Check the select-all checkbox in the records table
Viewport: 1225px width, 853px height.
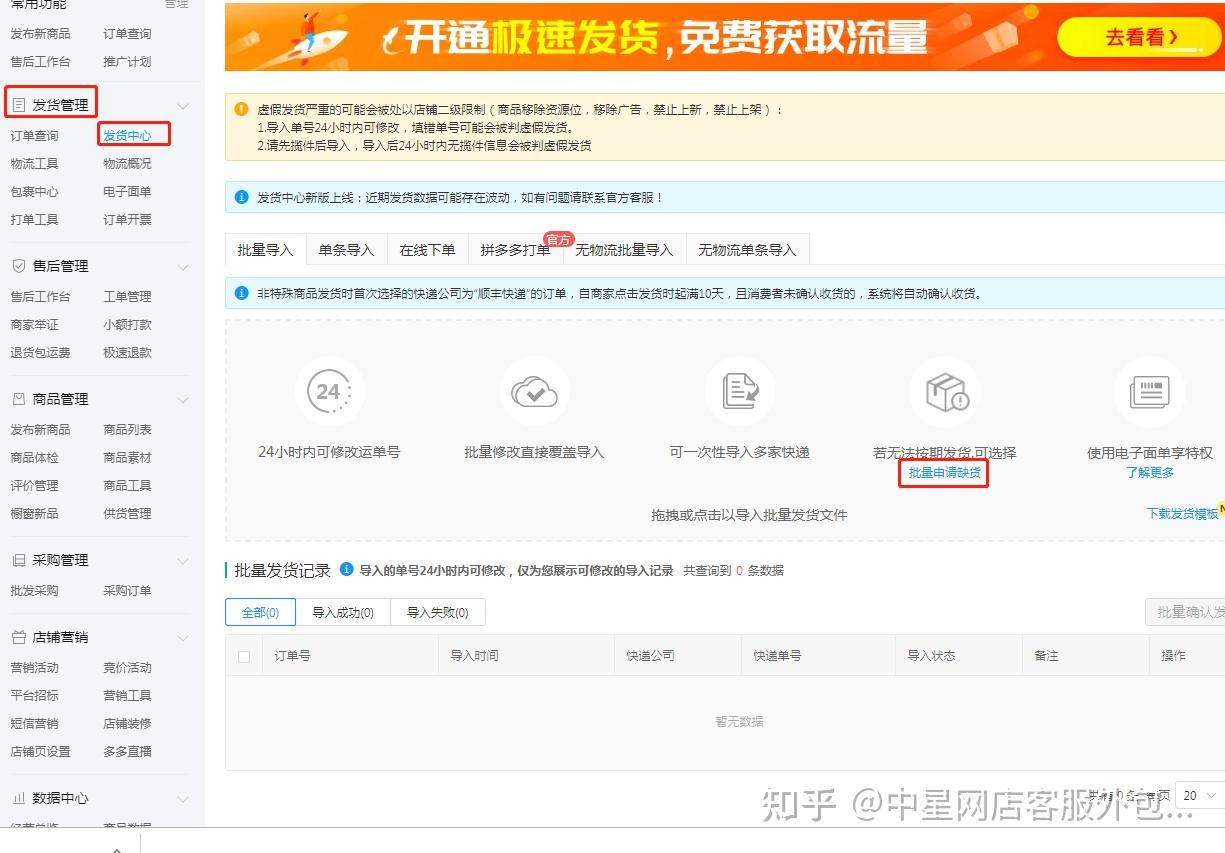coord(242,654)
